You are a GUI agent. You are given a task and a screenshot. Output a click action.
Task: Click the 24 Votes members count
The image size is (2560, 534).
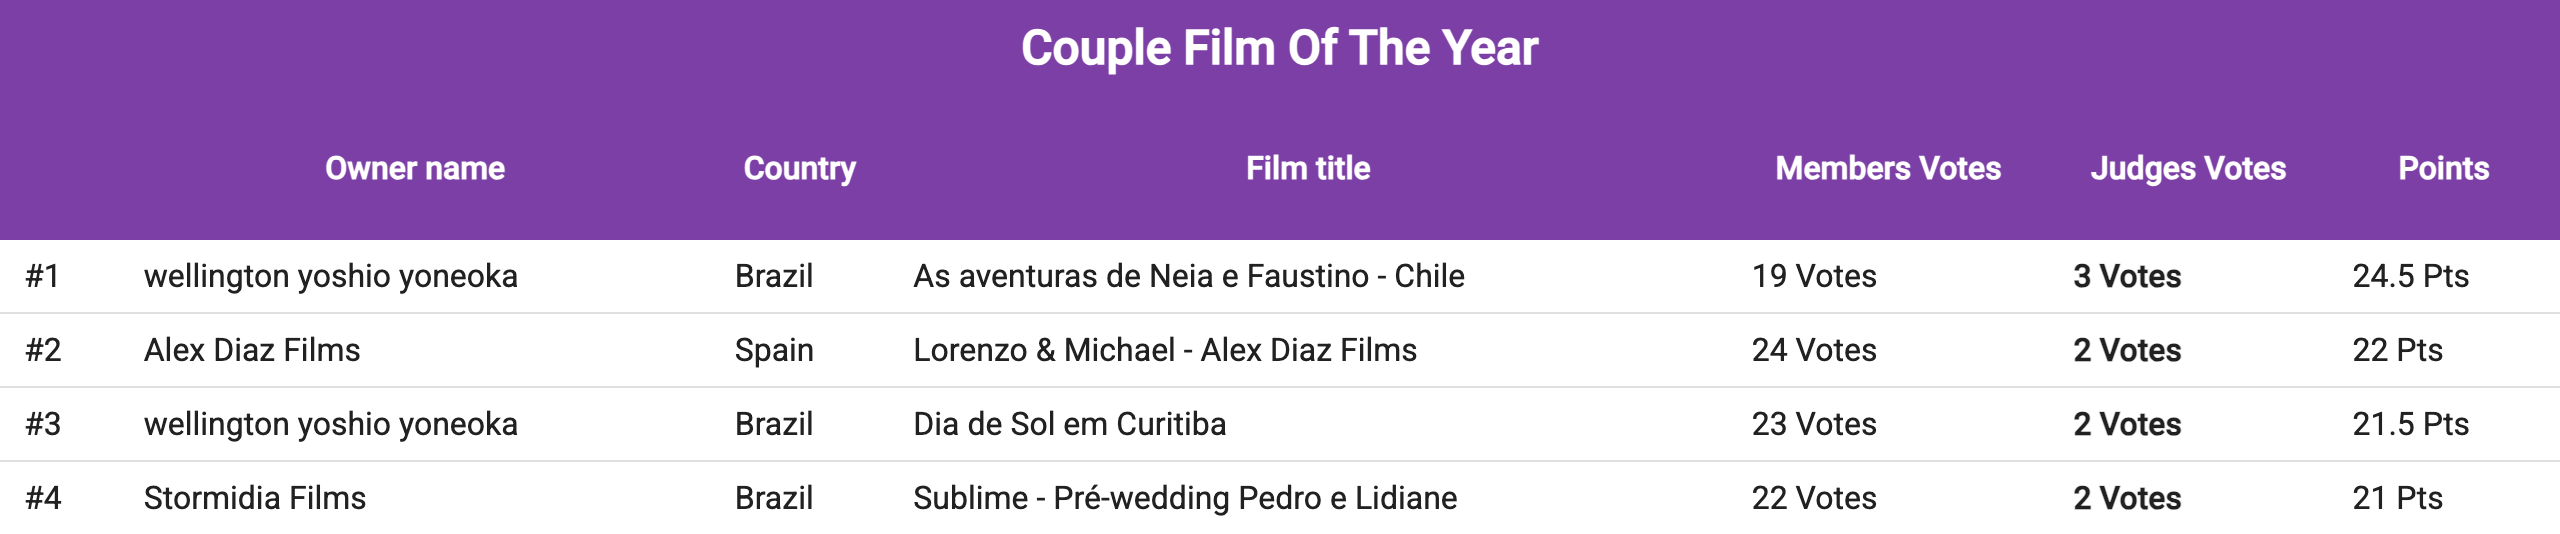coord(1813,350)
